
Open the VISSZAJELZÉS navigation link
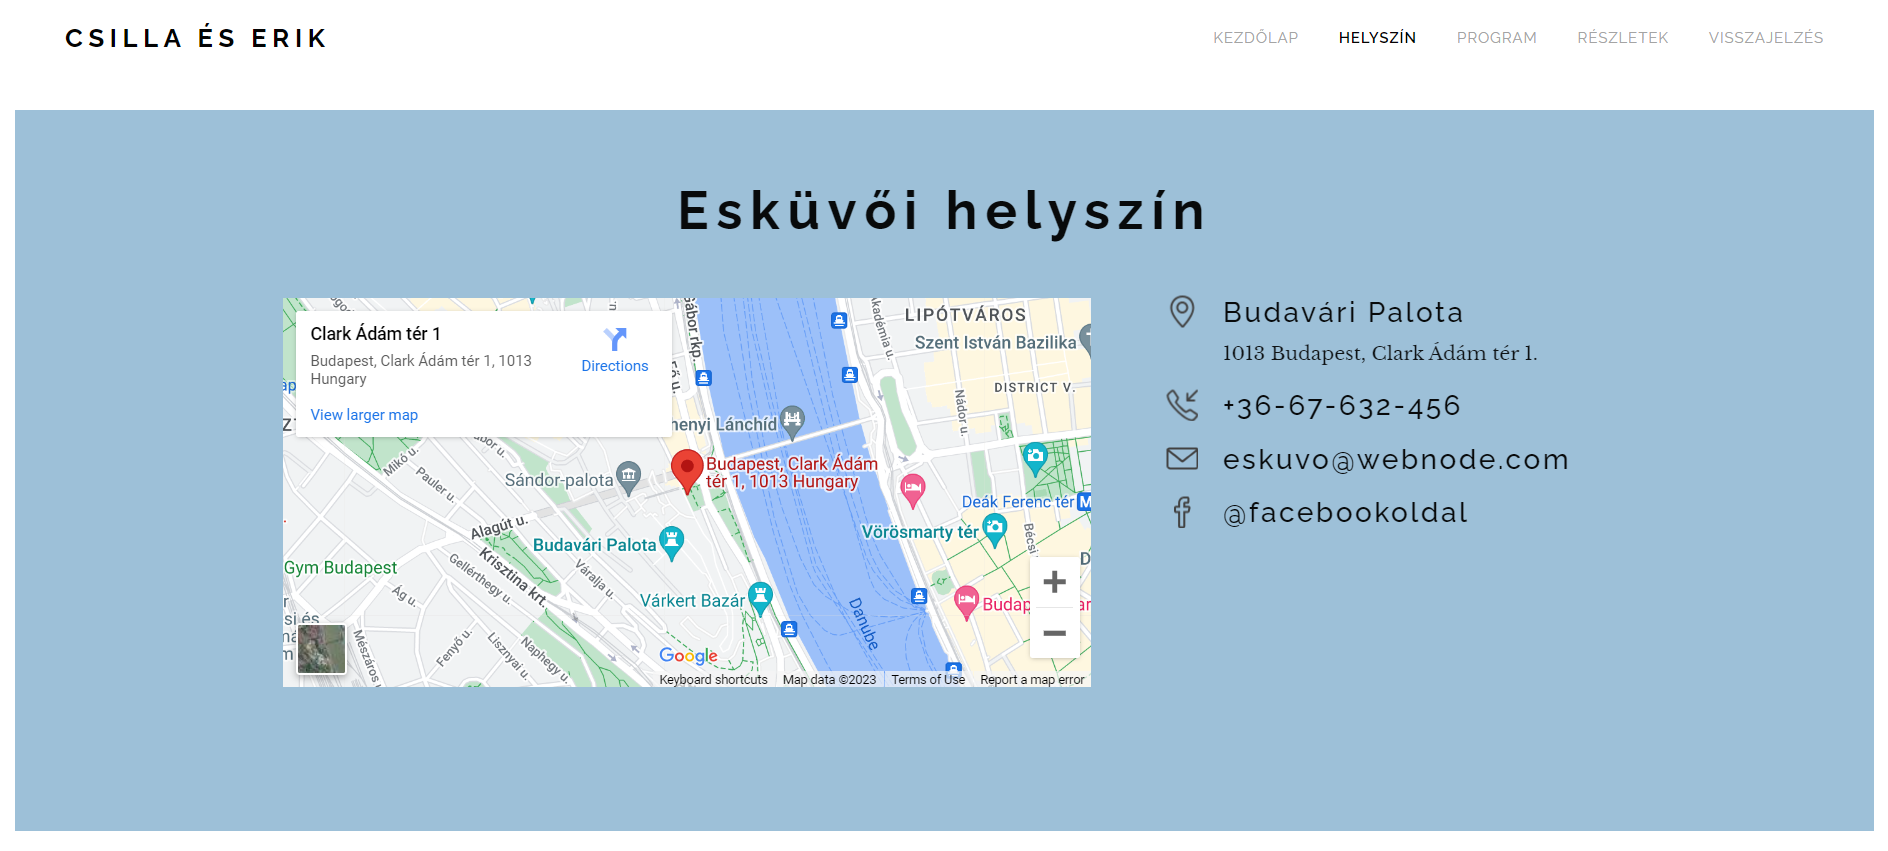pos(1765,38)
